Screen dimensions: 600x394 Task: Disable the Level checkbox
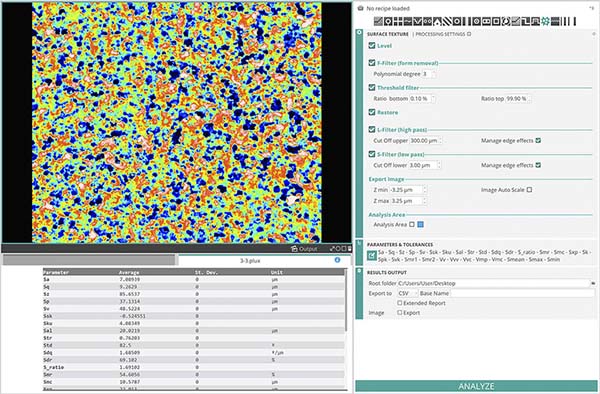[x=372, y=46]
